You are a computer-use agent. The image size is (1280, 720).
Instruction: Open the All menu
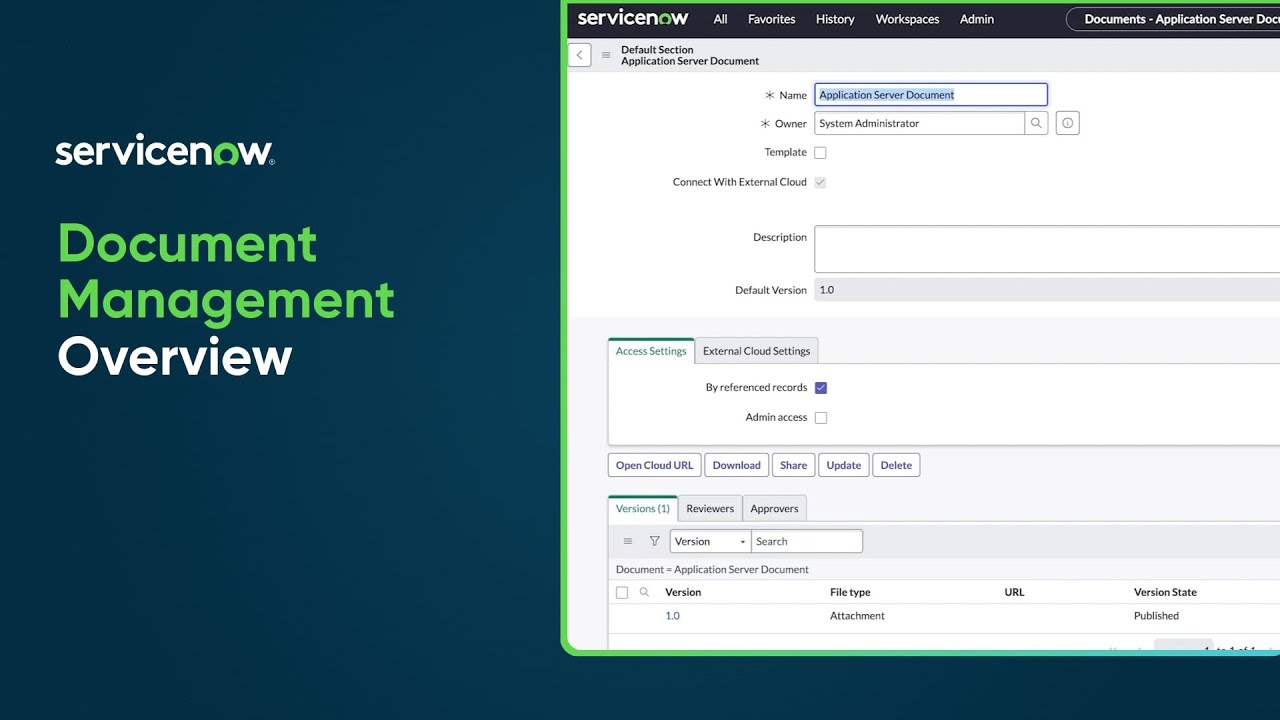click(720, 19)
